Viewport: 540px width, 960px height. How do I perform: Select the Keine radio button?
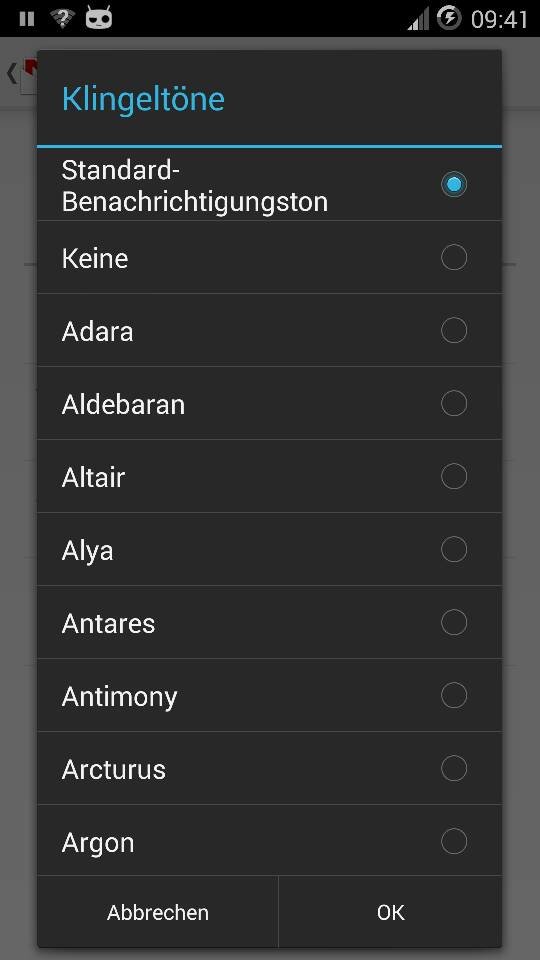(x=454, y=257)
